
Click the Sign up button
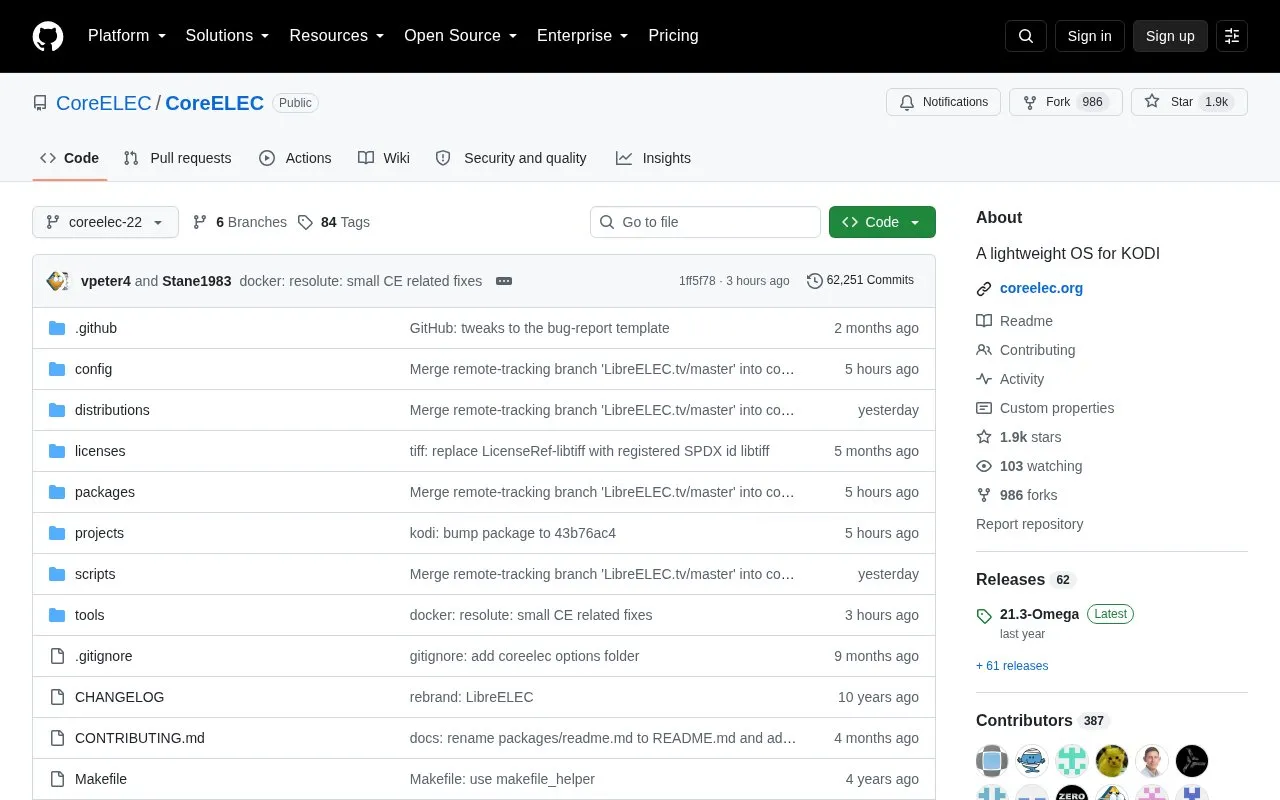tap(1170, 36)
